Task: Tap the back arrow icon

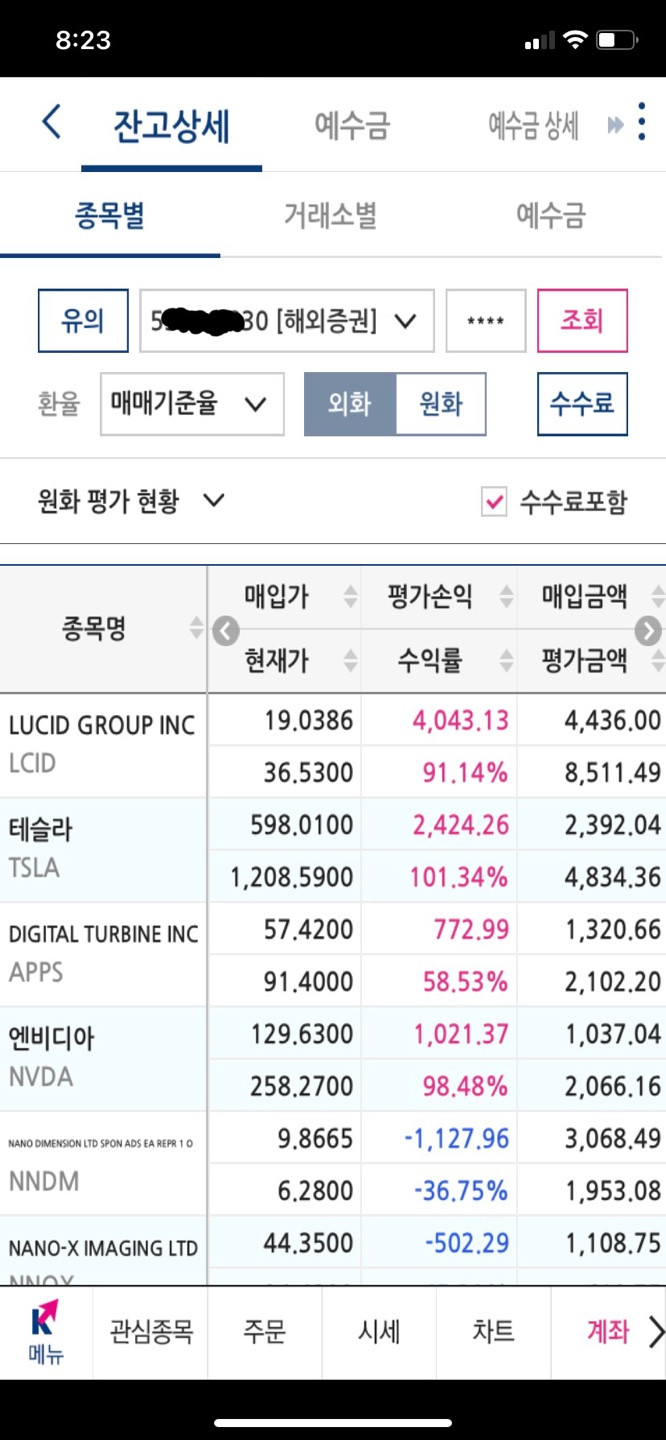Action: [x=51, y=124]
